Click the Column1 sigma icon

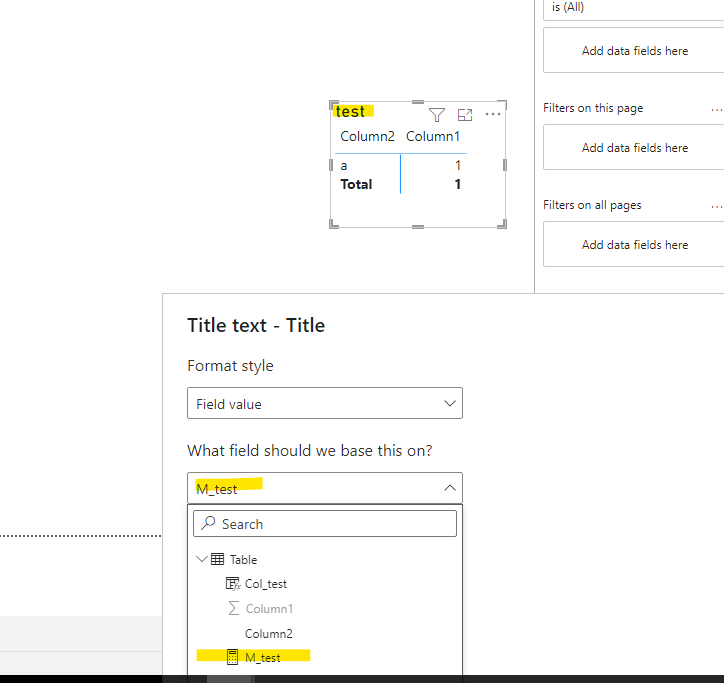(x=234, y=608)
